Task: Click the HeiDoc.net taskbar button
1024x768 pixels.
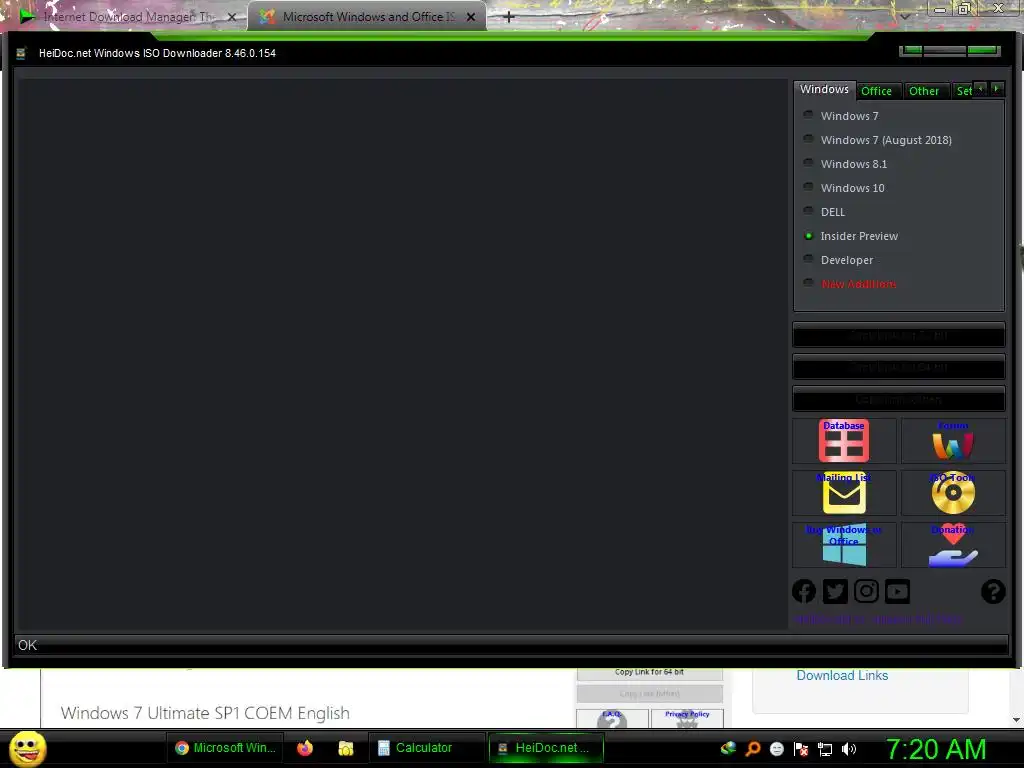Action: point(546,748)
